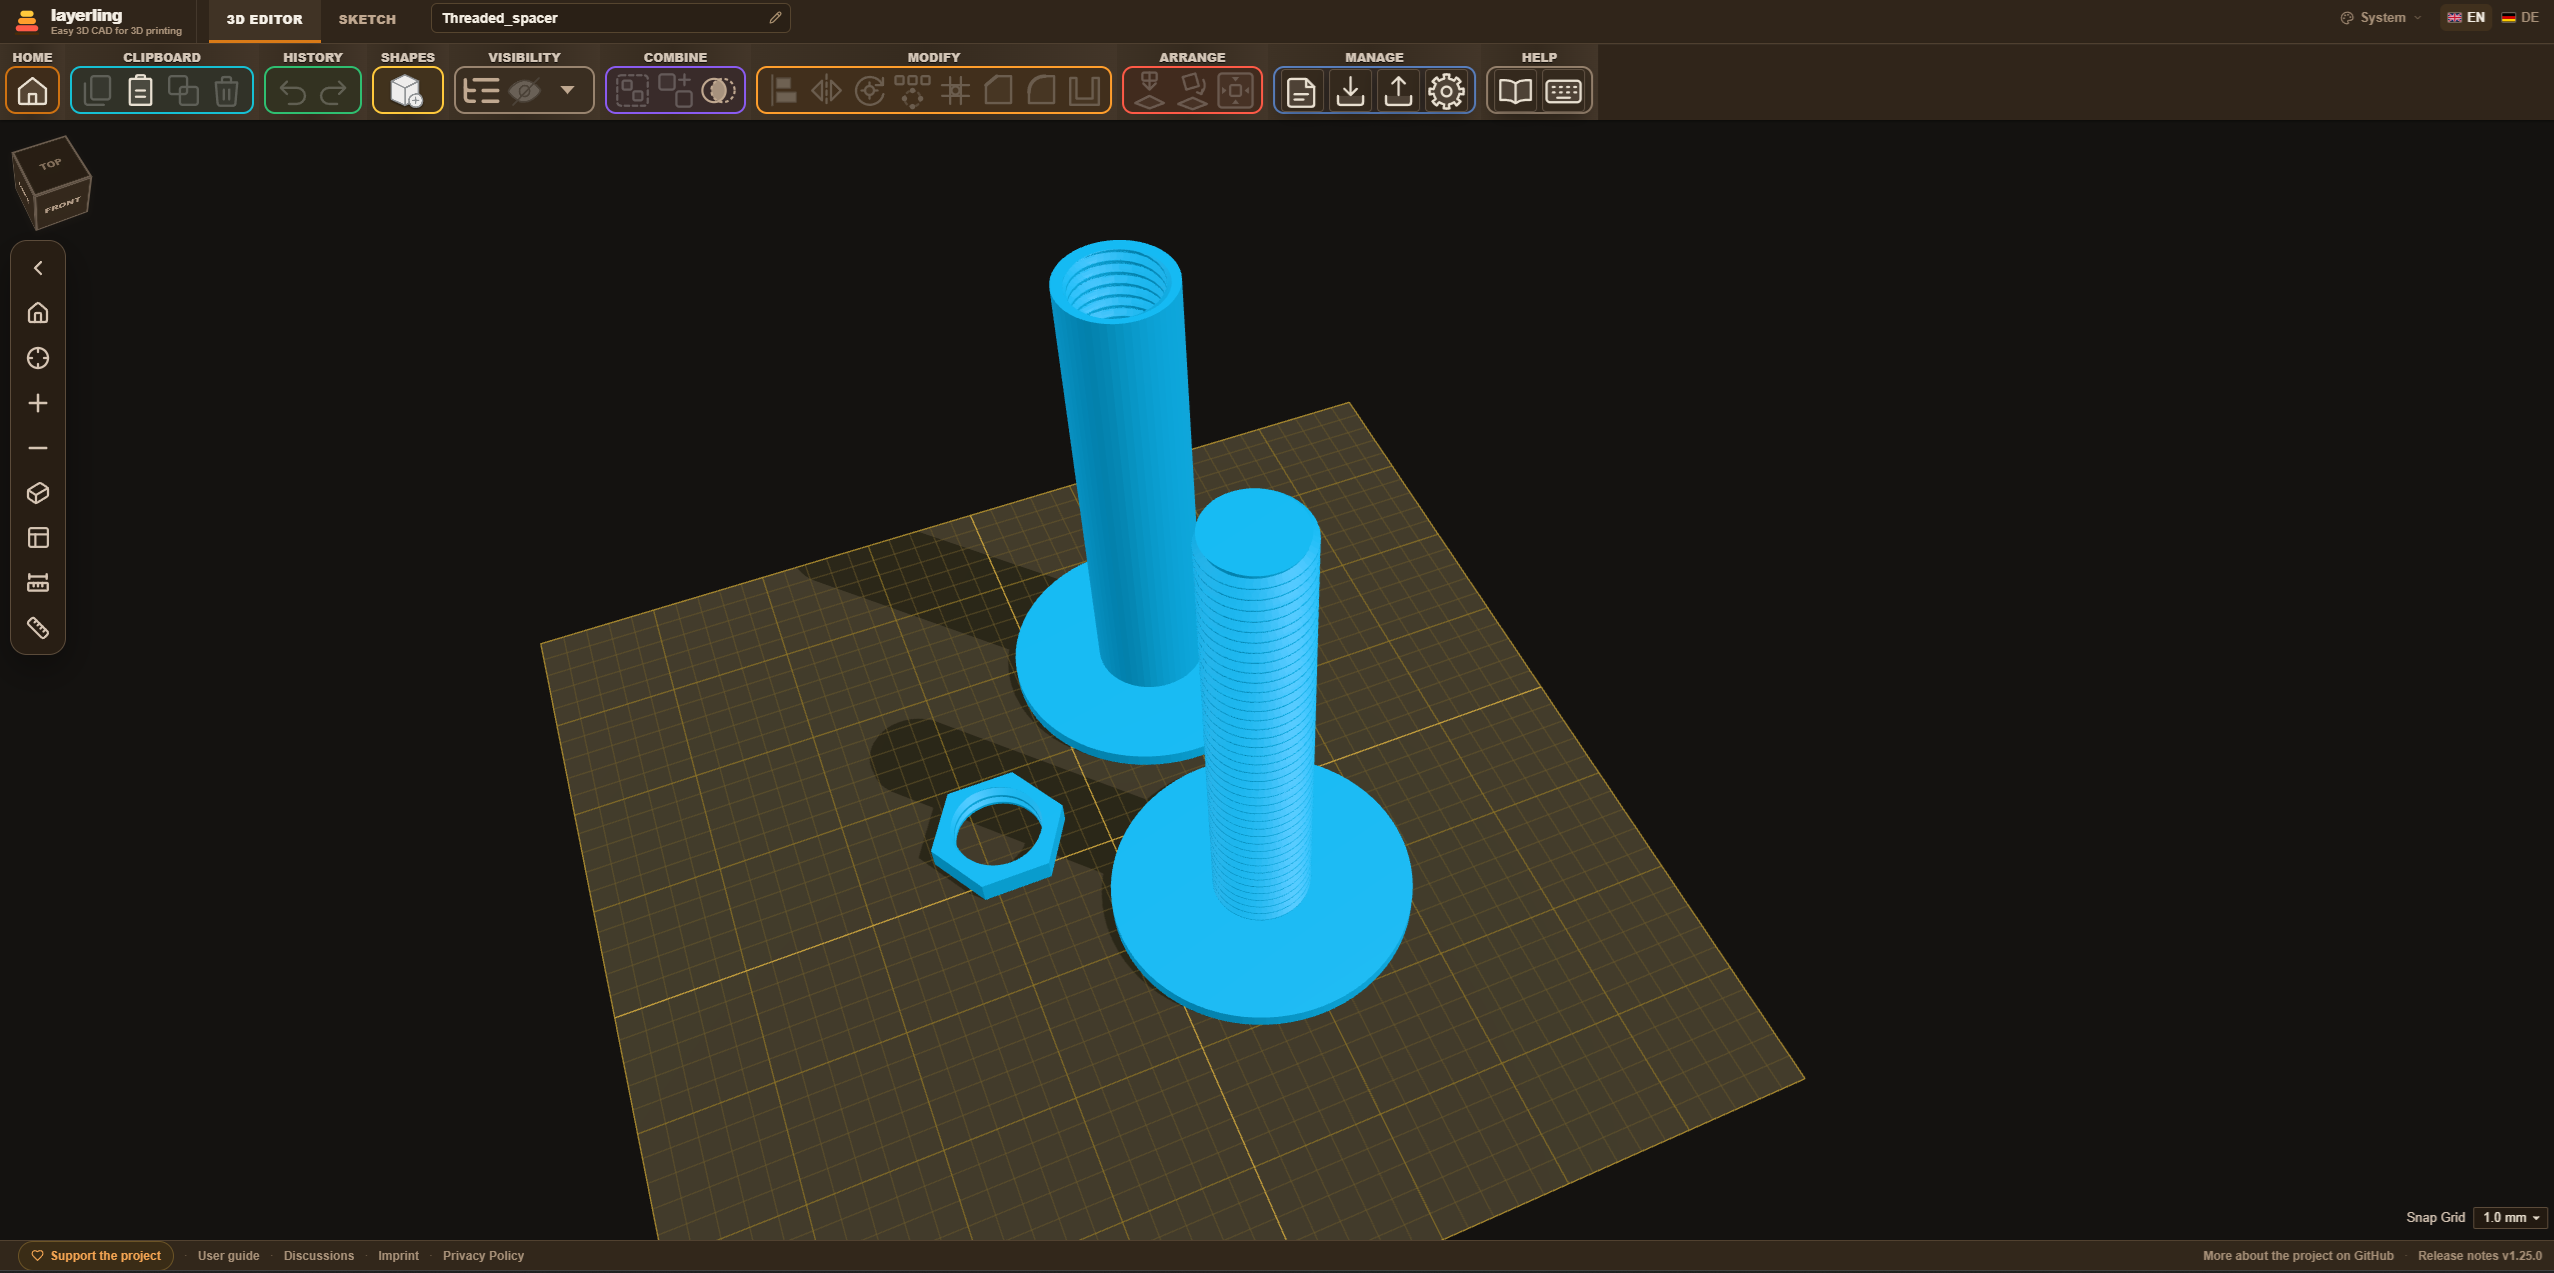The height and width of the screenshot is (1273, 2554).
Task: Click the shell hollow icon in Modify
Action: 1084,91
